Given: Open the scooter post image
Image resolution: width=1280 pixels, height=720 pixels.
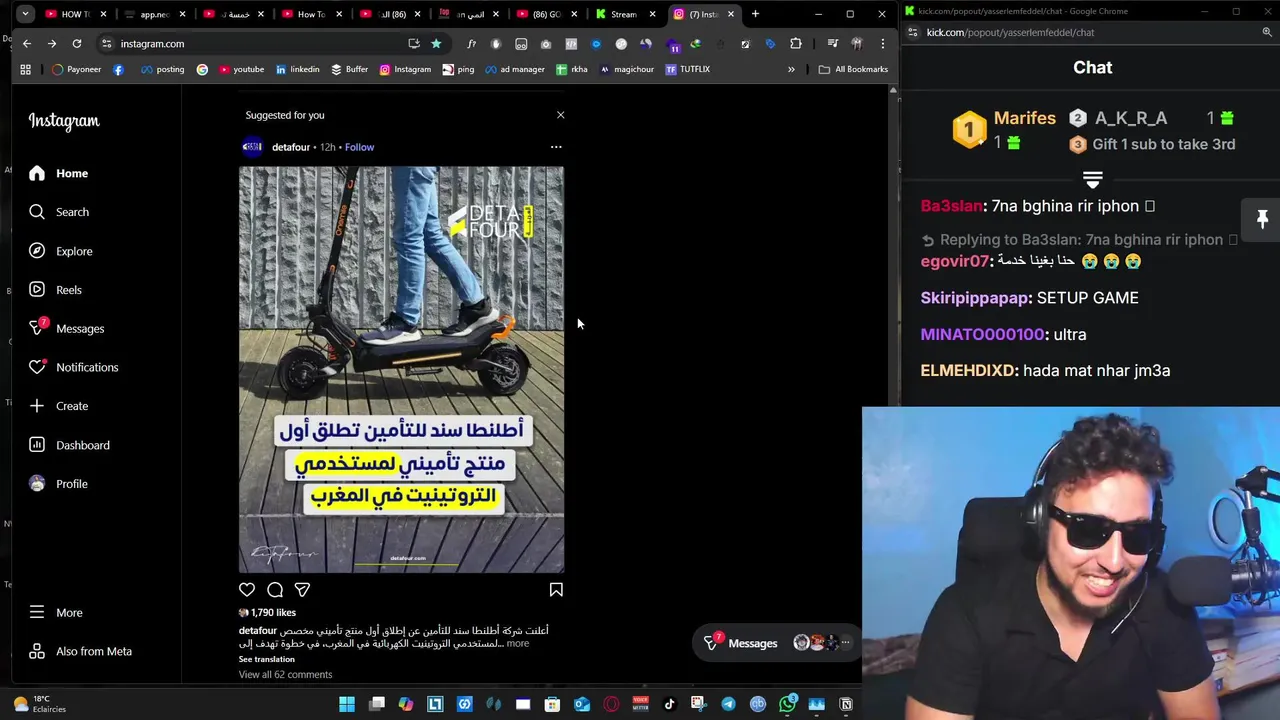Looking at the screenshot, I should tap(401, 369).
